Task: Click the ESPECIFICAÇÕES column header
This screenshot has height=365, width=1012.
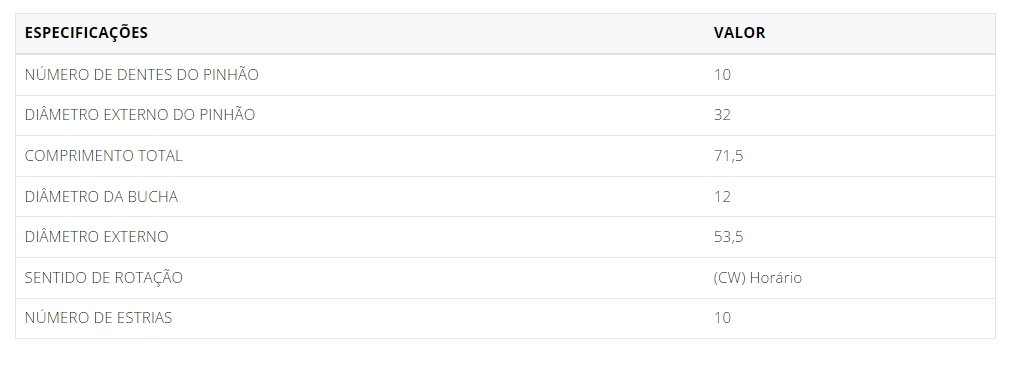Action: coord(86,33)
